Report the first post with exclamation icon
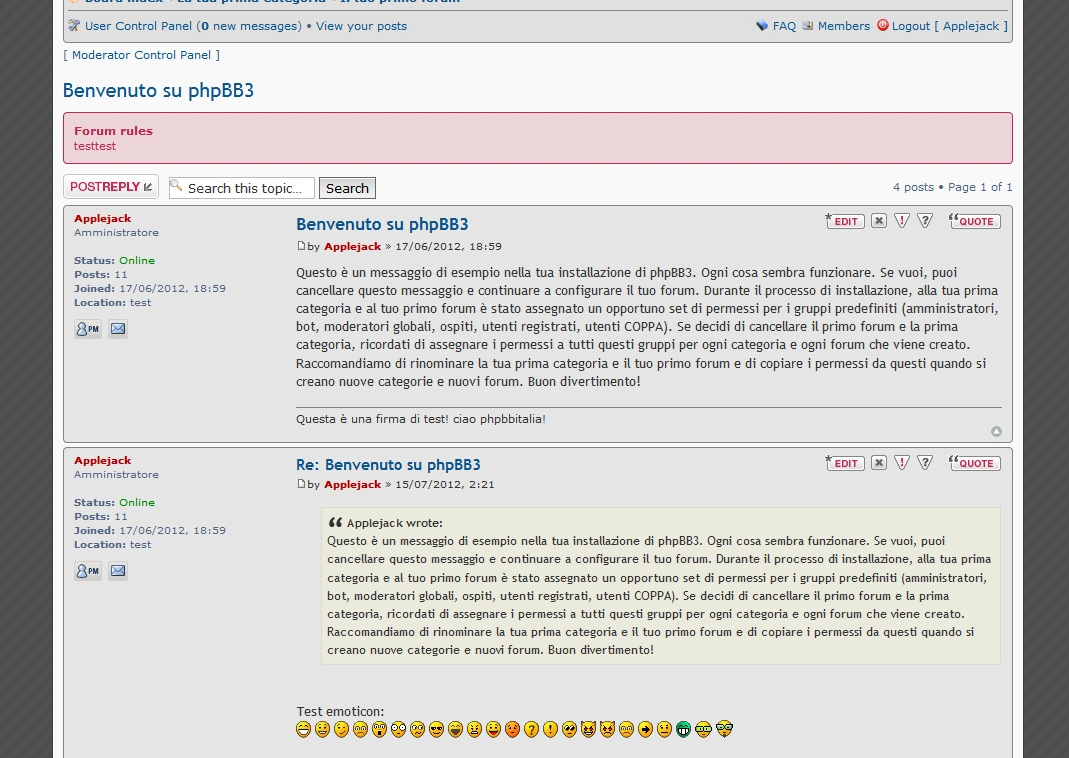Screen dimensions: 1069x758 click(902, 221)
